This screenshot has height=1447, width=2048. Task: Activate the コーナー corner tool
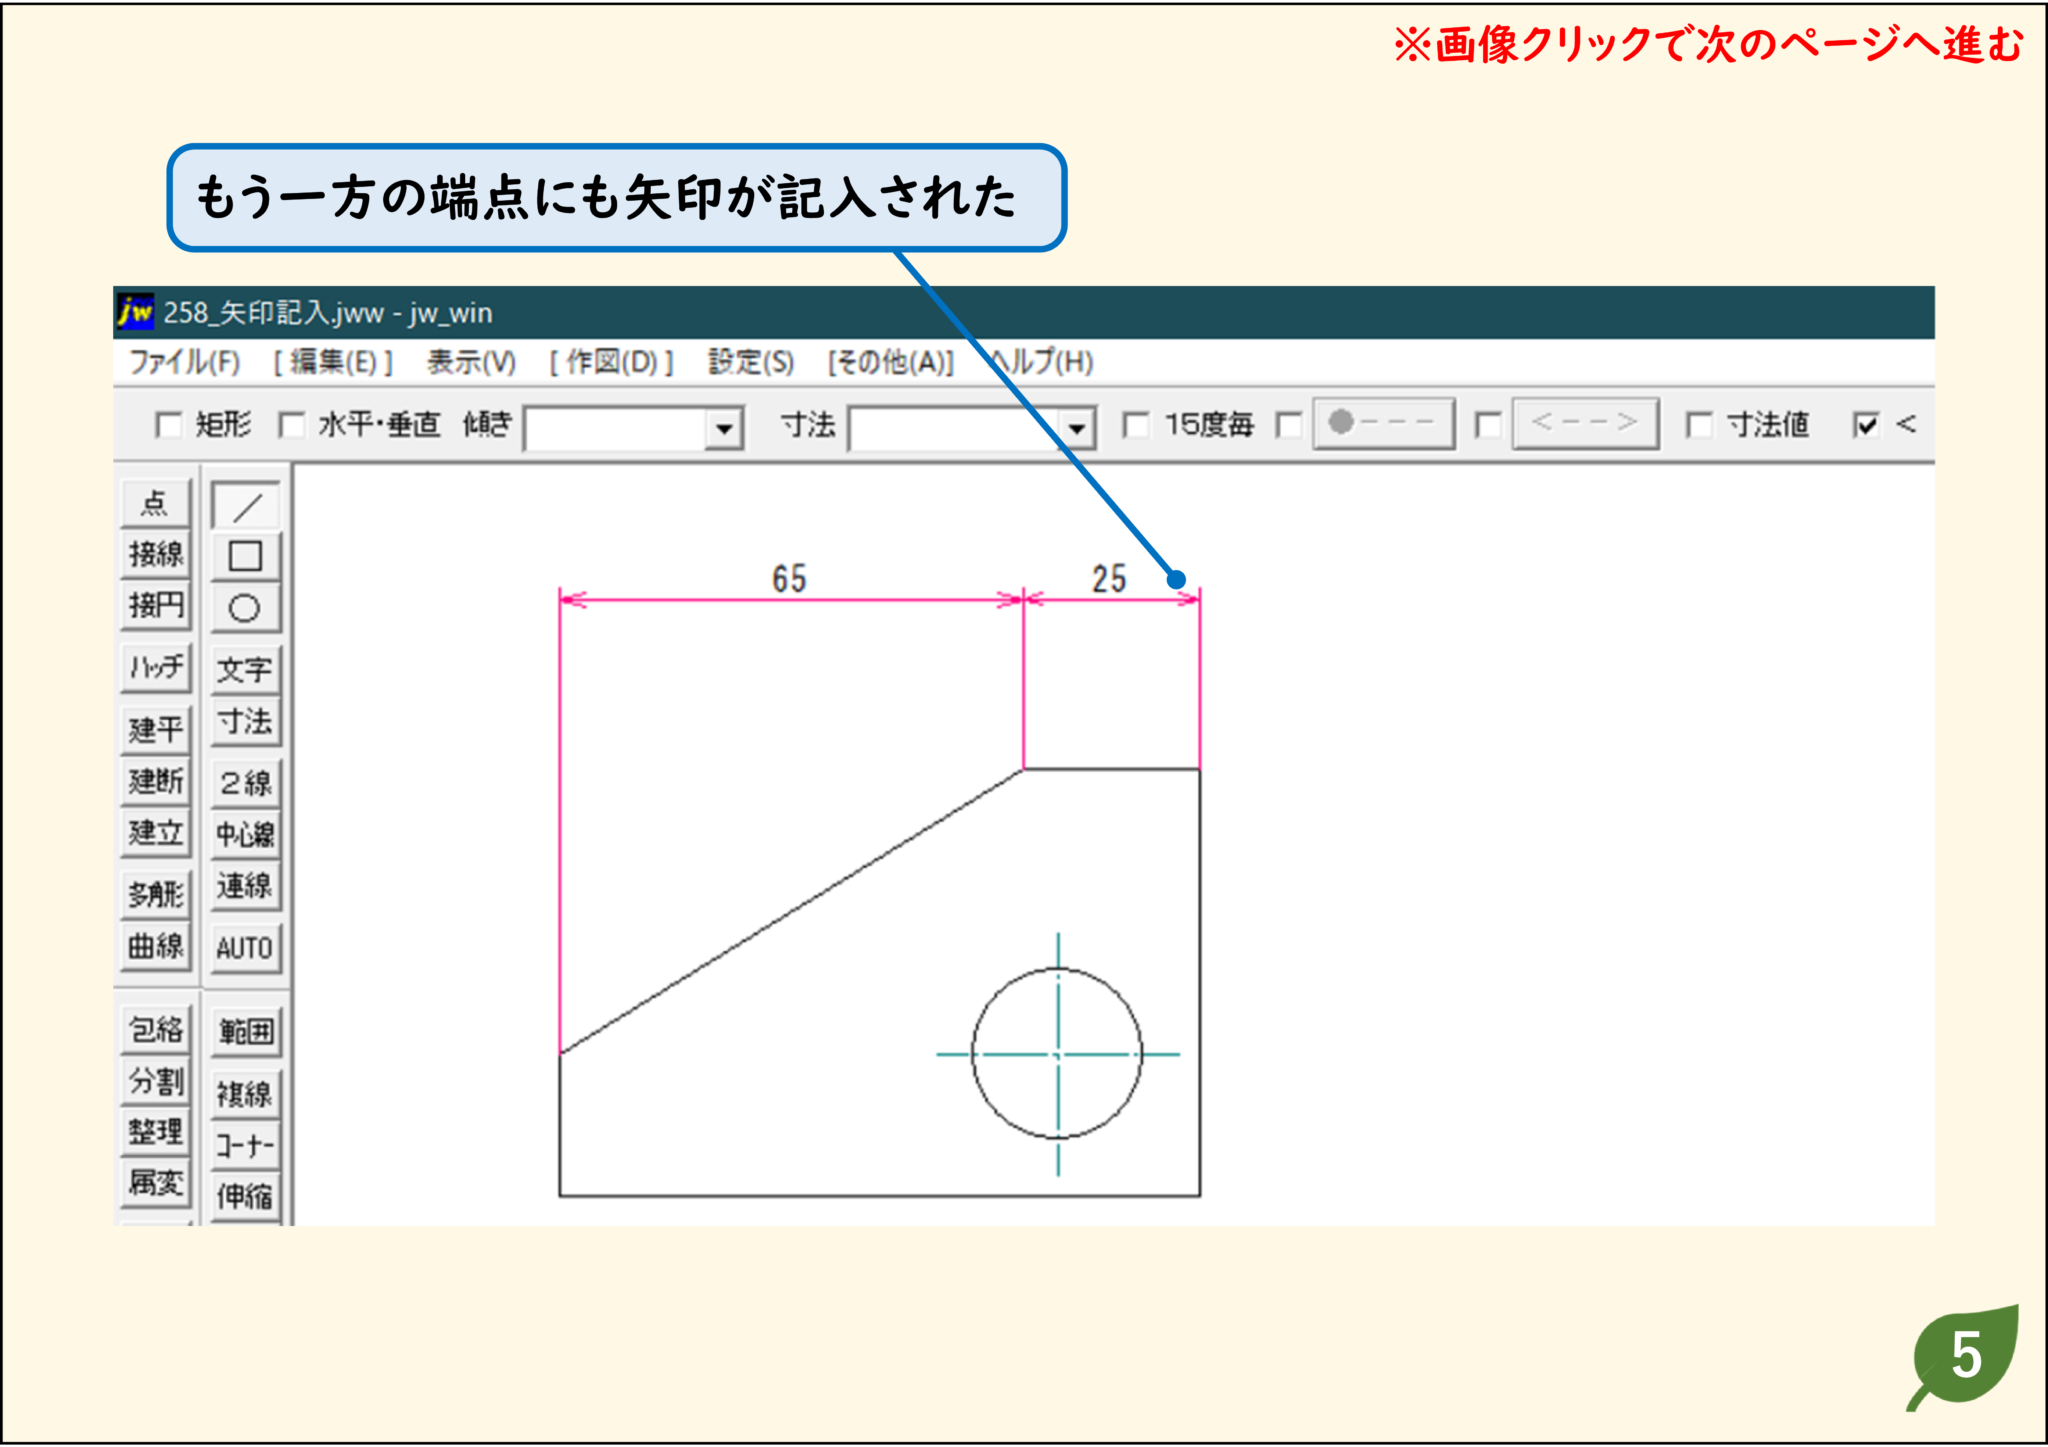pyautogui.click(x=243, y=1147)
